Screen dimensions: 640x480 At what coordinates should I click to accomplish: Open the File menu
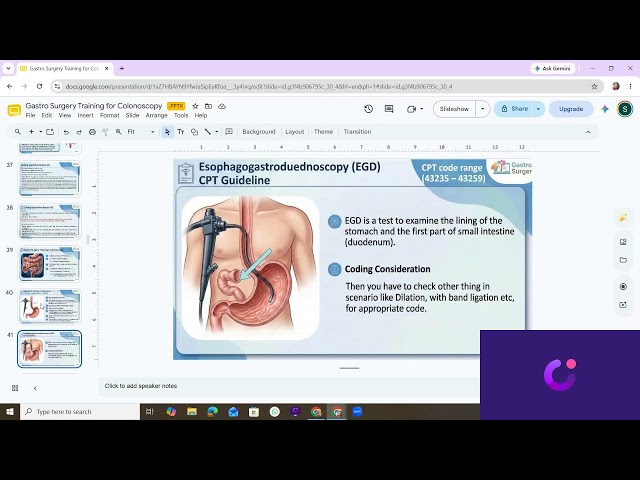click(31, 116)
